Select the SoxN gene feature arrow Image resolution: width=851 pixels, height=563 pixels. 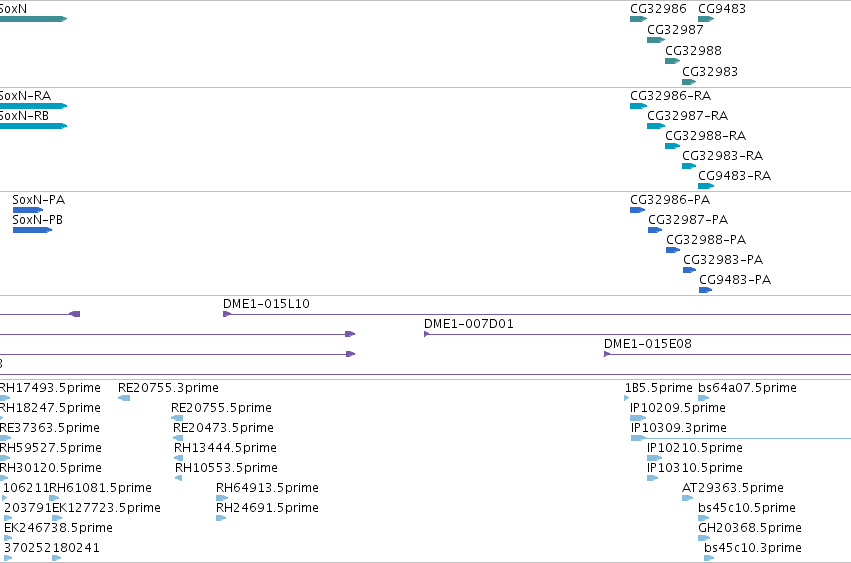coord(33,19)
